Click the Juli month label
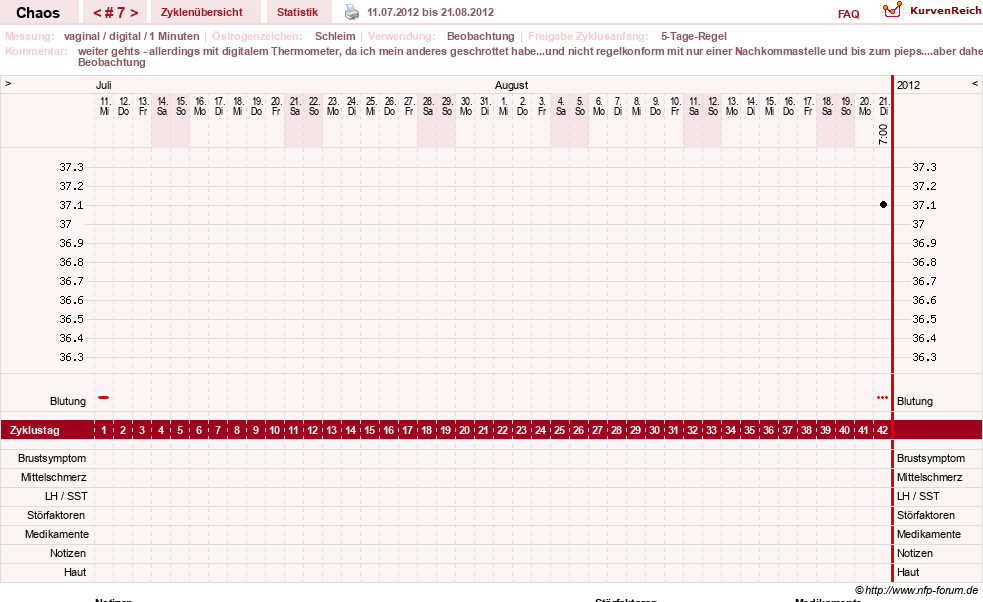This screenshot has height=602, width=983. pos(103,85)
